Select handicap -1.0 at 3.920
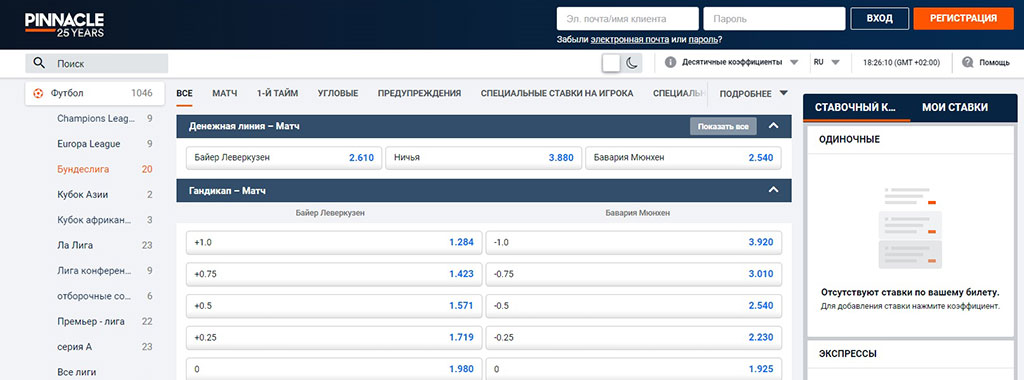Image resolution: width=1024 pixels, height=380 pixels. [x=634, y=242]
